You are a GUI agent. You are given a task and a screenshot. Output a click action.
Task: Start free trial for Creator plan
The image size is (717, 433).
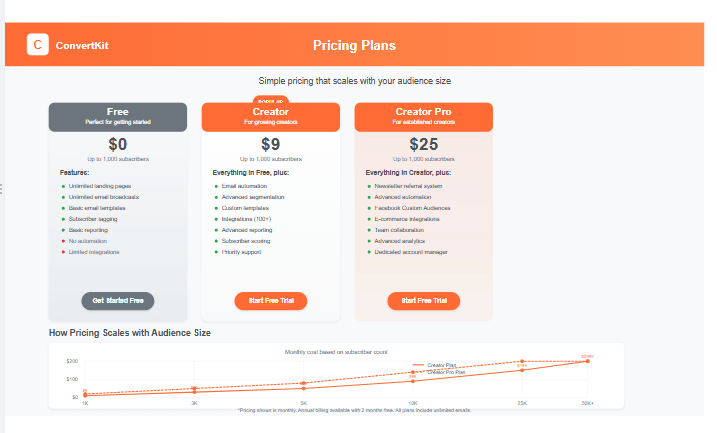270,300
